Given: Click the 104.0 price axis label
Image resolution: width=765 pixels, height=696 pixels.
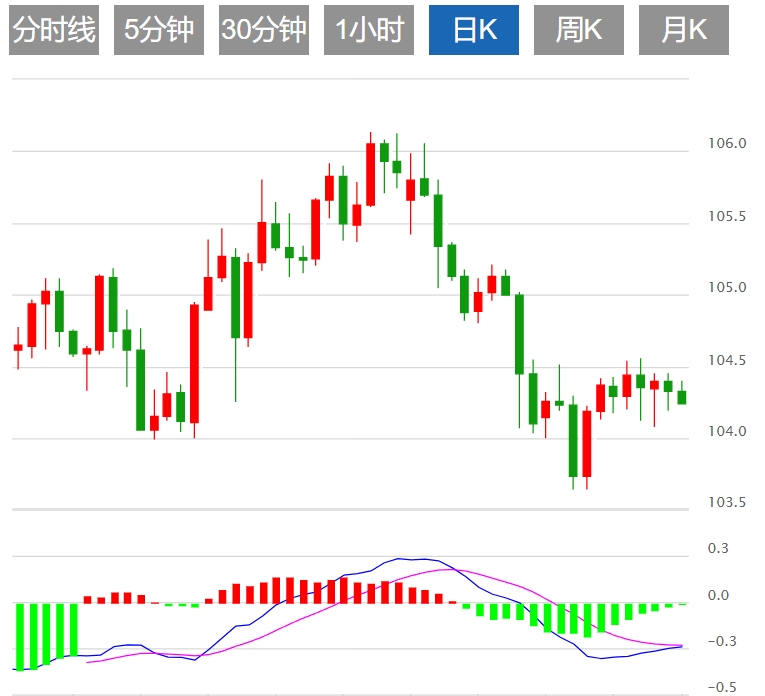Looking at the screenshot, I should coord(727,432).
